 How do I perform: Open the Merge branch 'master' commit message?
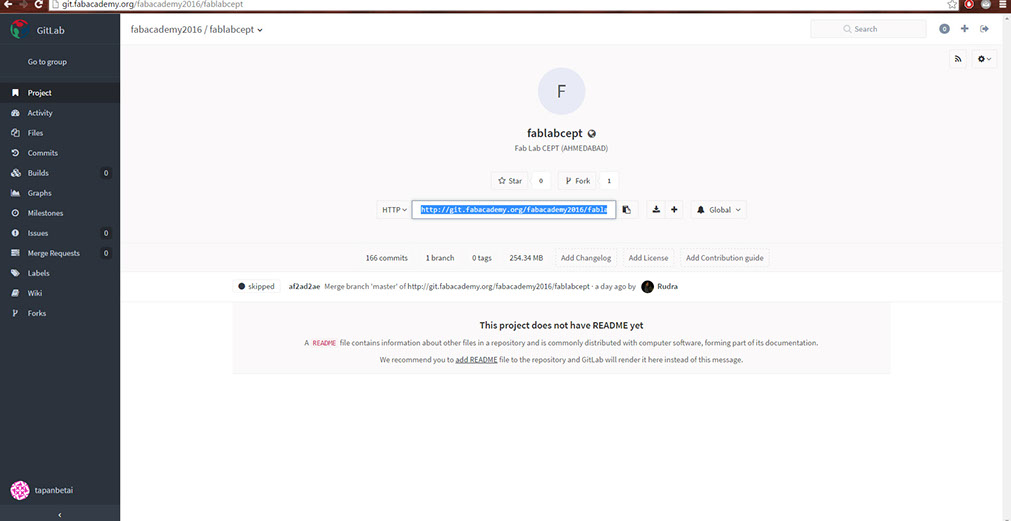click(x=456, y=286)
